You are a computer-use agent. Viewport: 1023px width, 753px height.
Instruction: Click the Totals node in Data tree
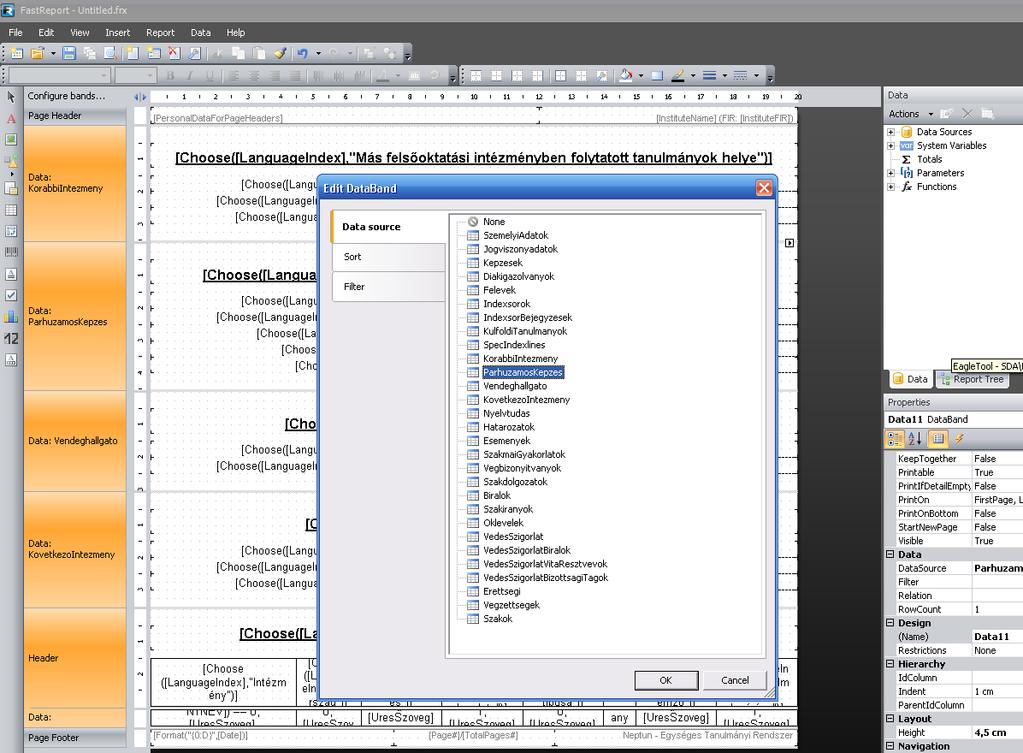[x=929, y=159]
